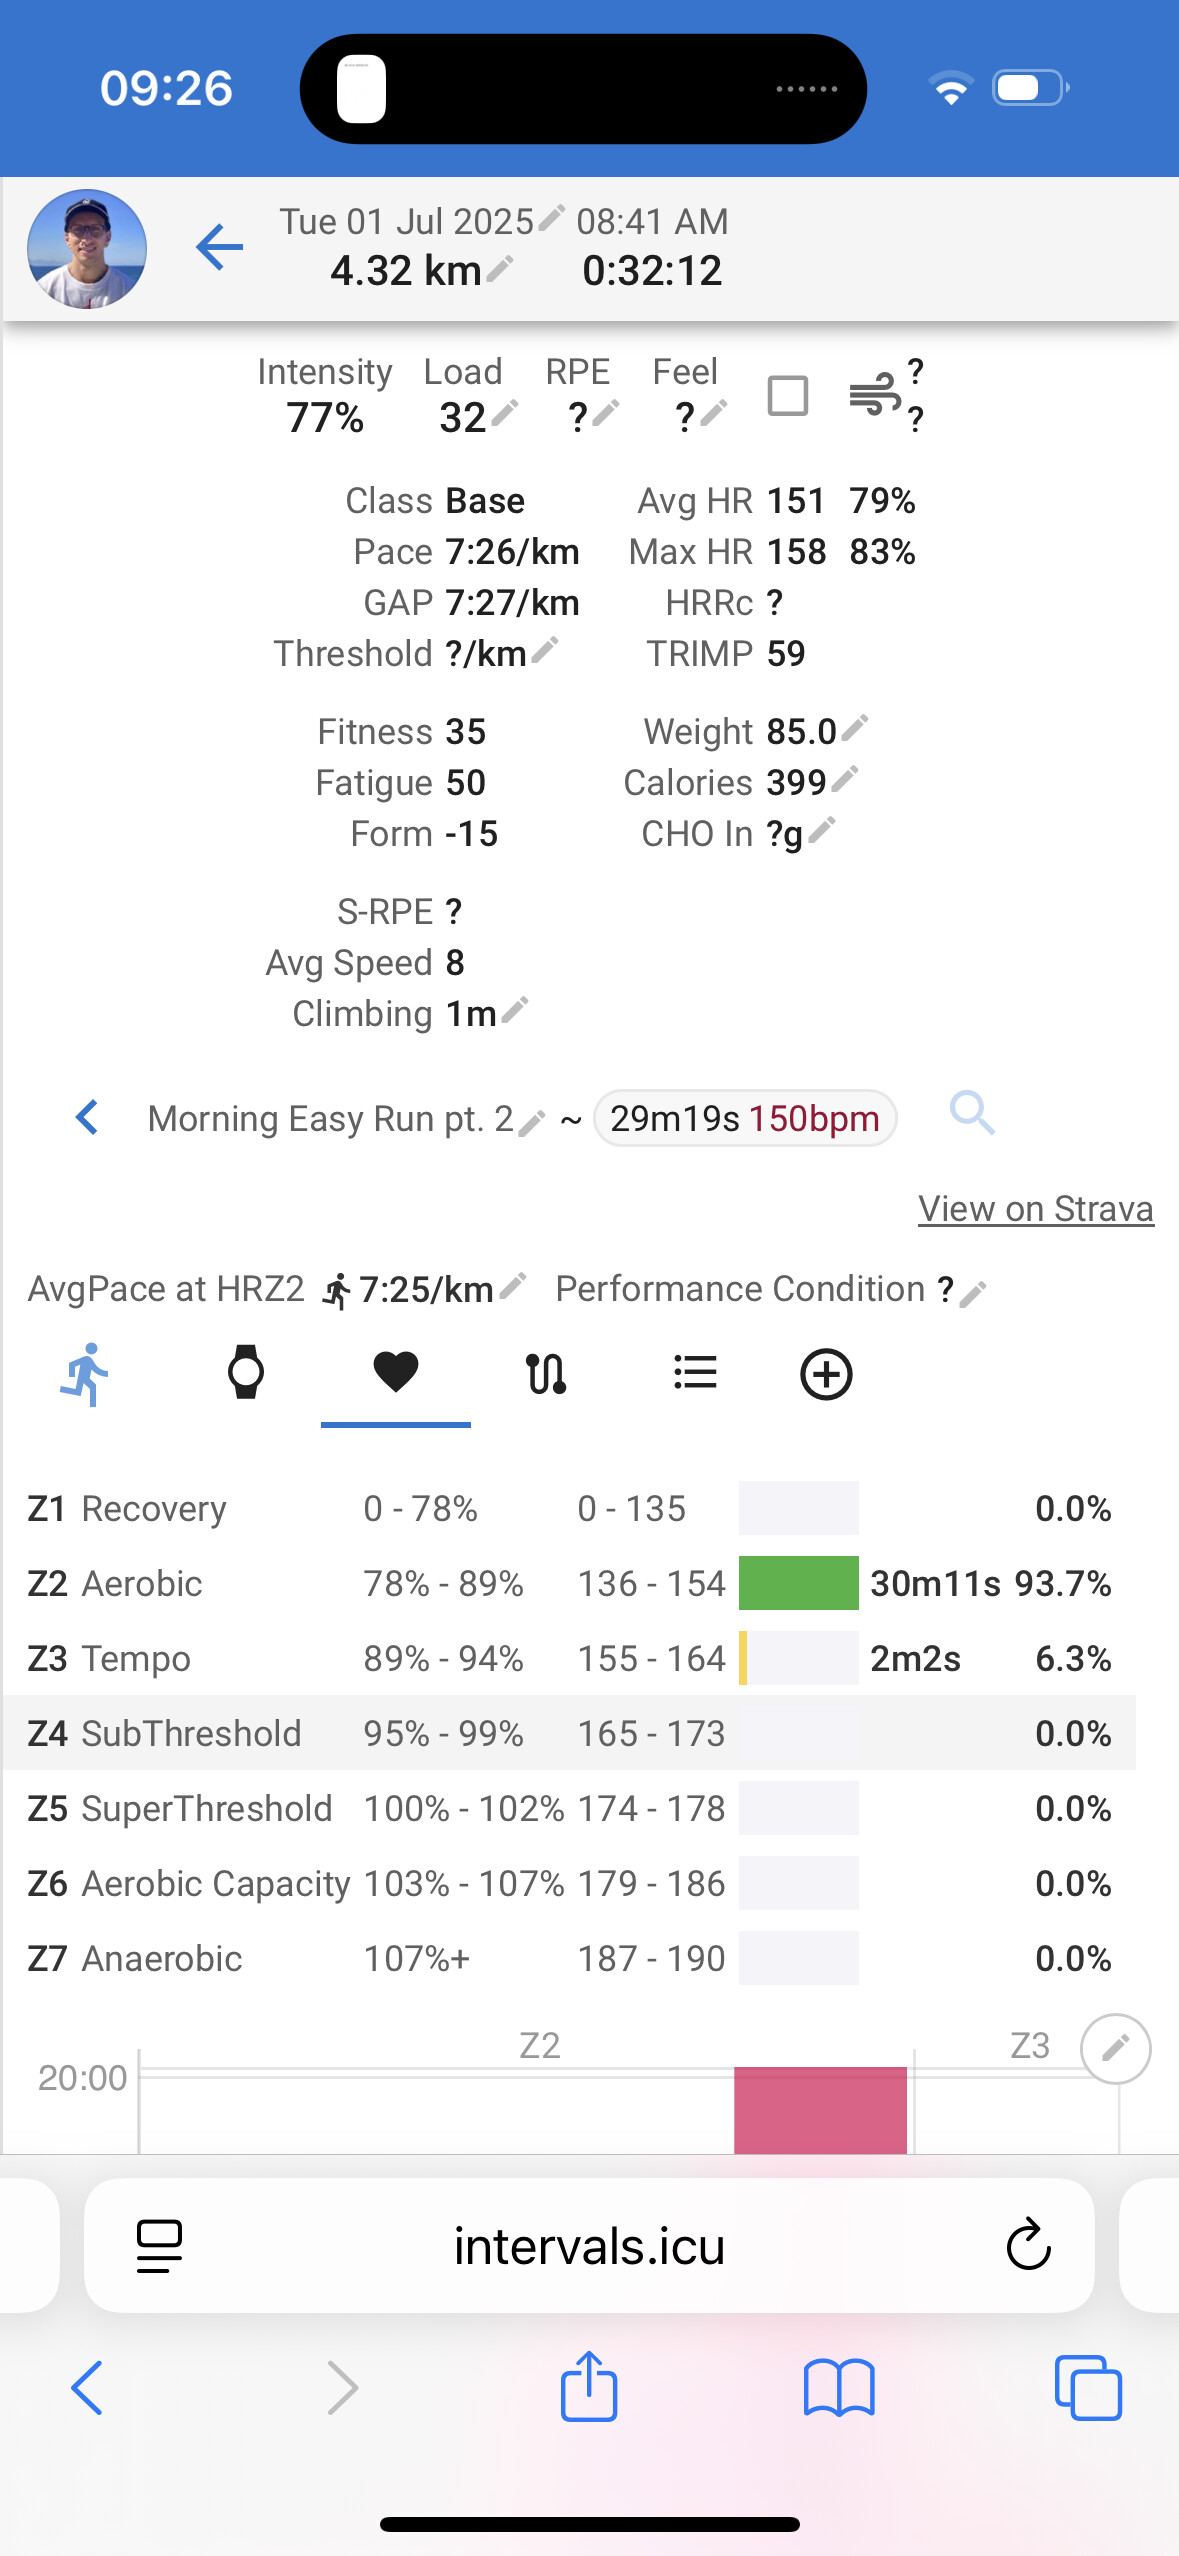Open View on Strava link

click(1035, 1208)
